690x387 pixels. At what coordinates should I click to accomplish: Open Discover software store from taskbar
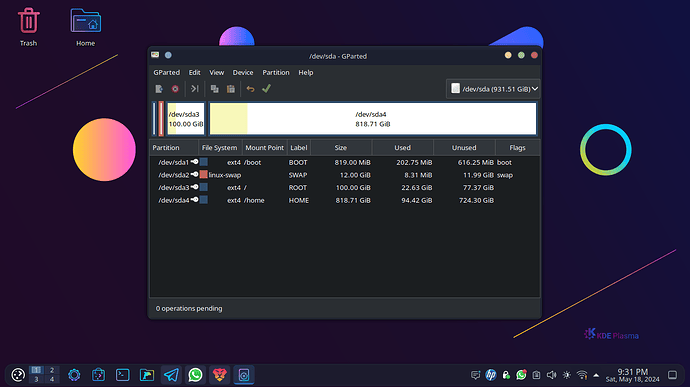pyautogui.click(x=99, y=375)
